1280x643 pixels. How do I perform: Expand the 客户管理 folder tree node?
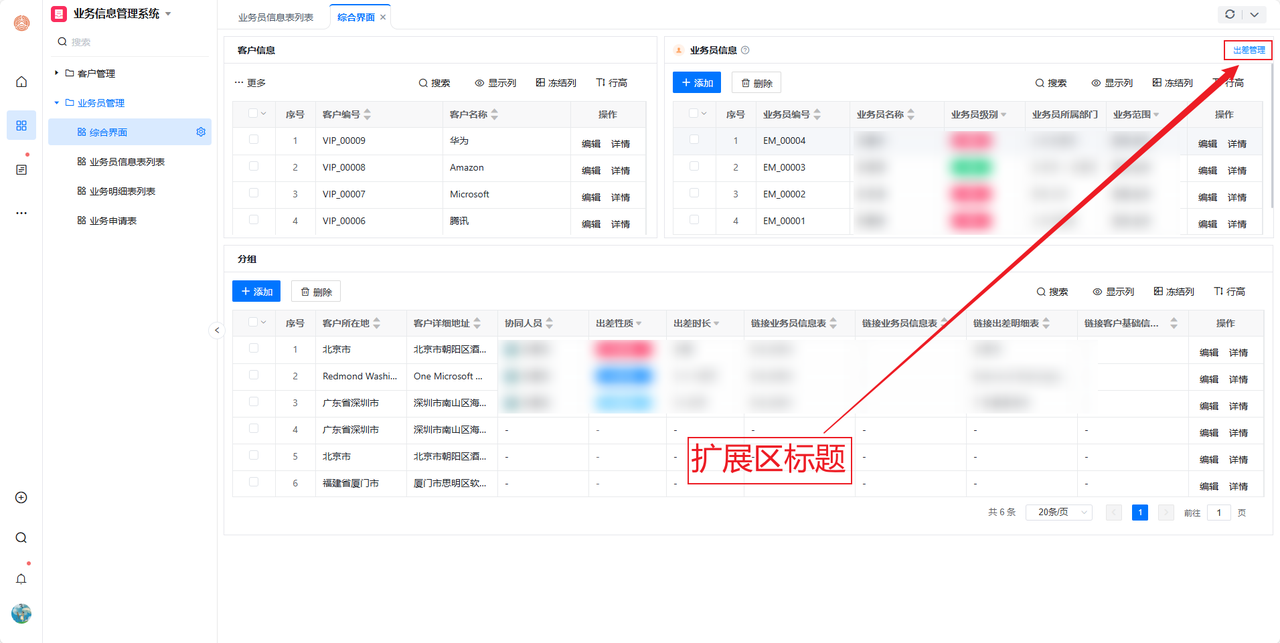[x=57, y=73]
